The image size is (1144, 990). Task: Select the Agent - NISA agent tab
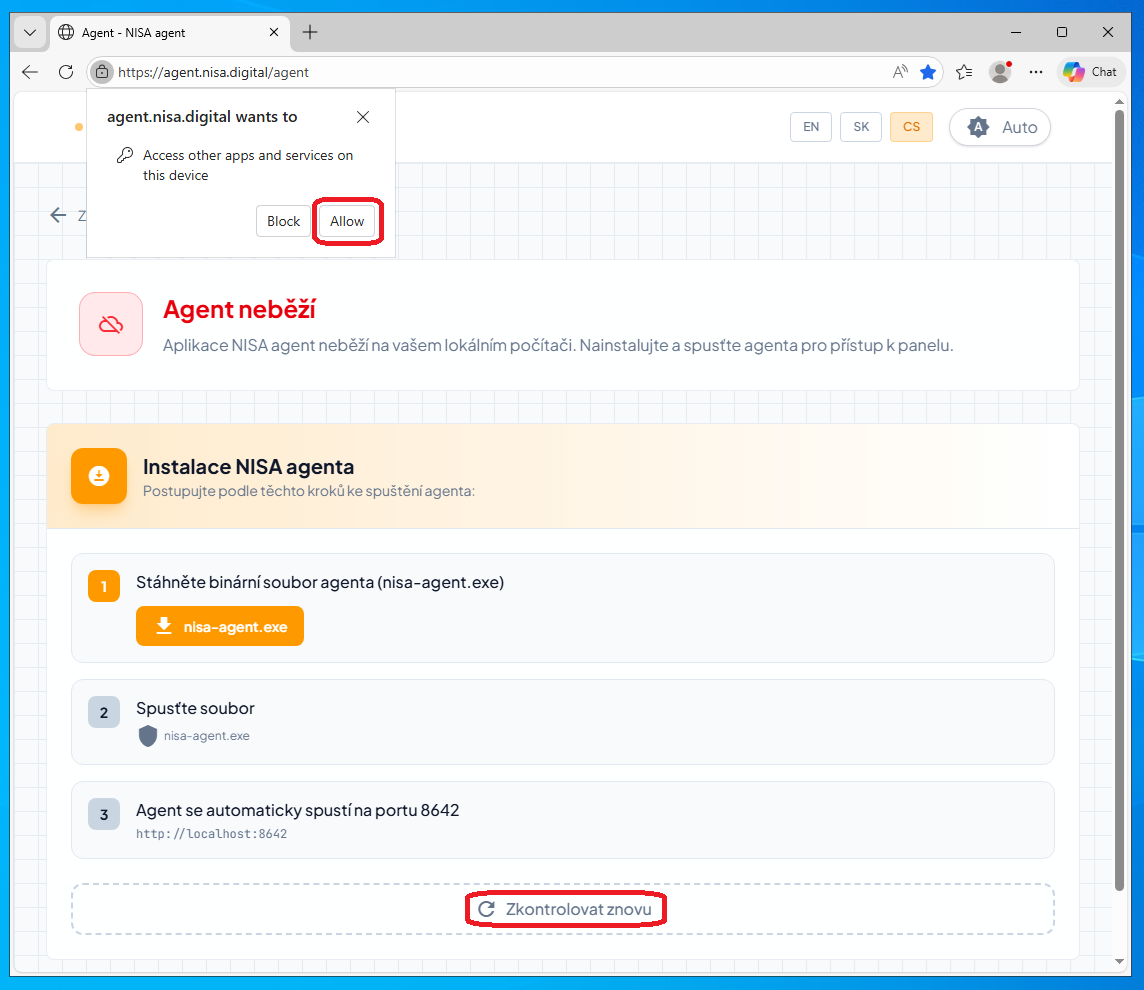tap(160, 32)
